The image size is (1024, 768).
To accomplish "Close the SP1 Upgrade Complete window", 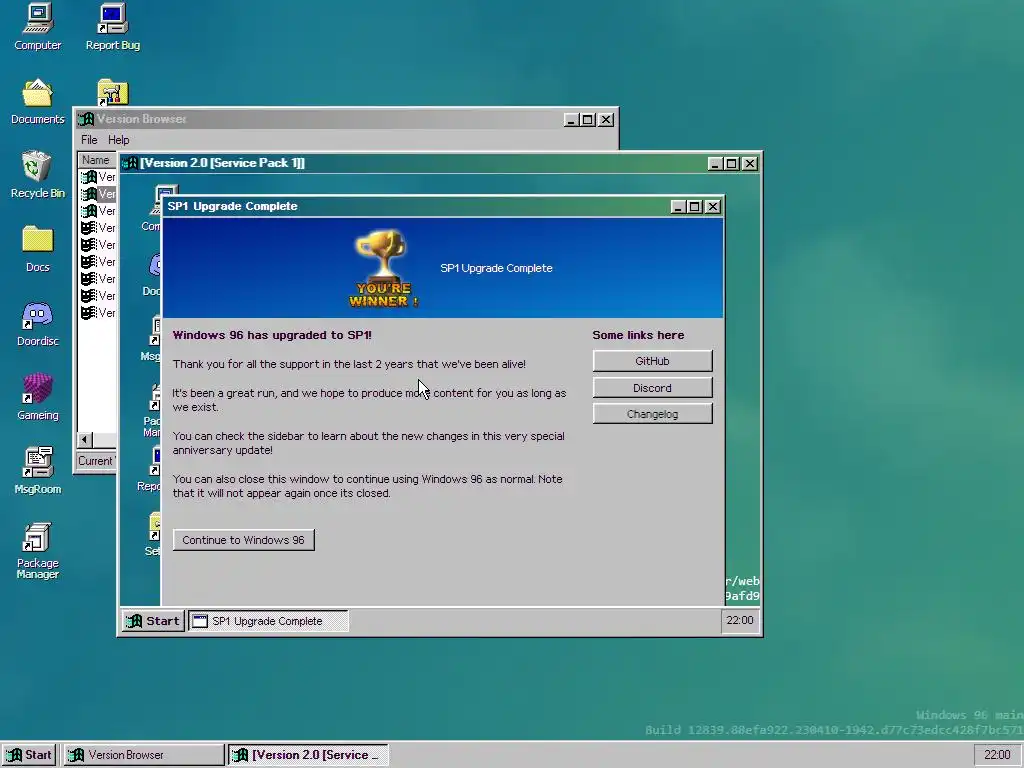I will click(x=713, y=207).
